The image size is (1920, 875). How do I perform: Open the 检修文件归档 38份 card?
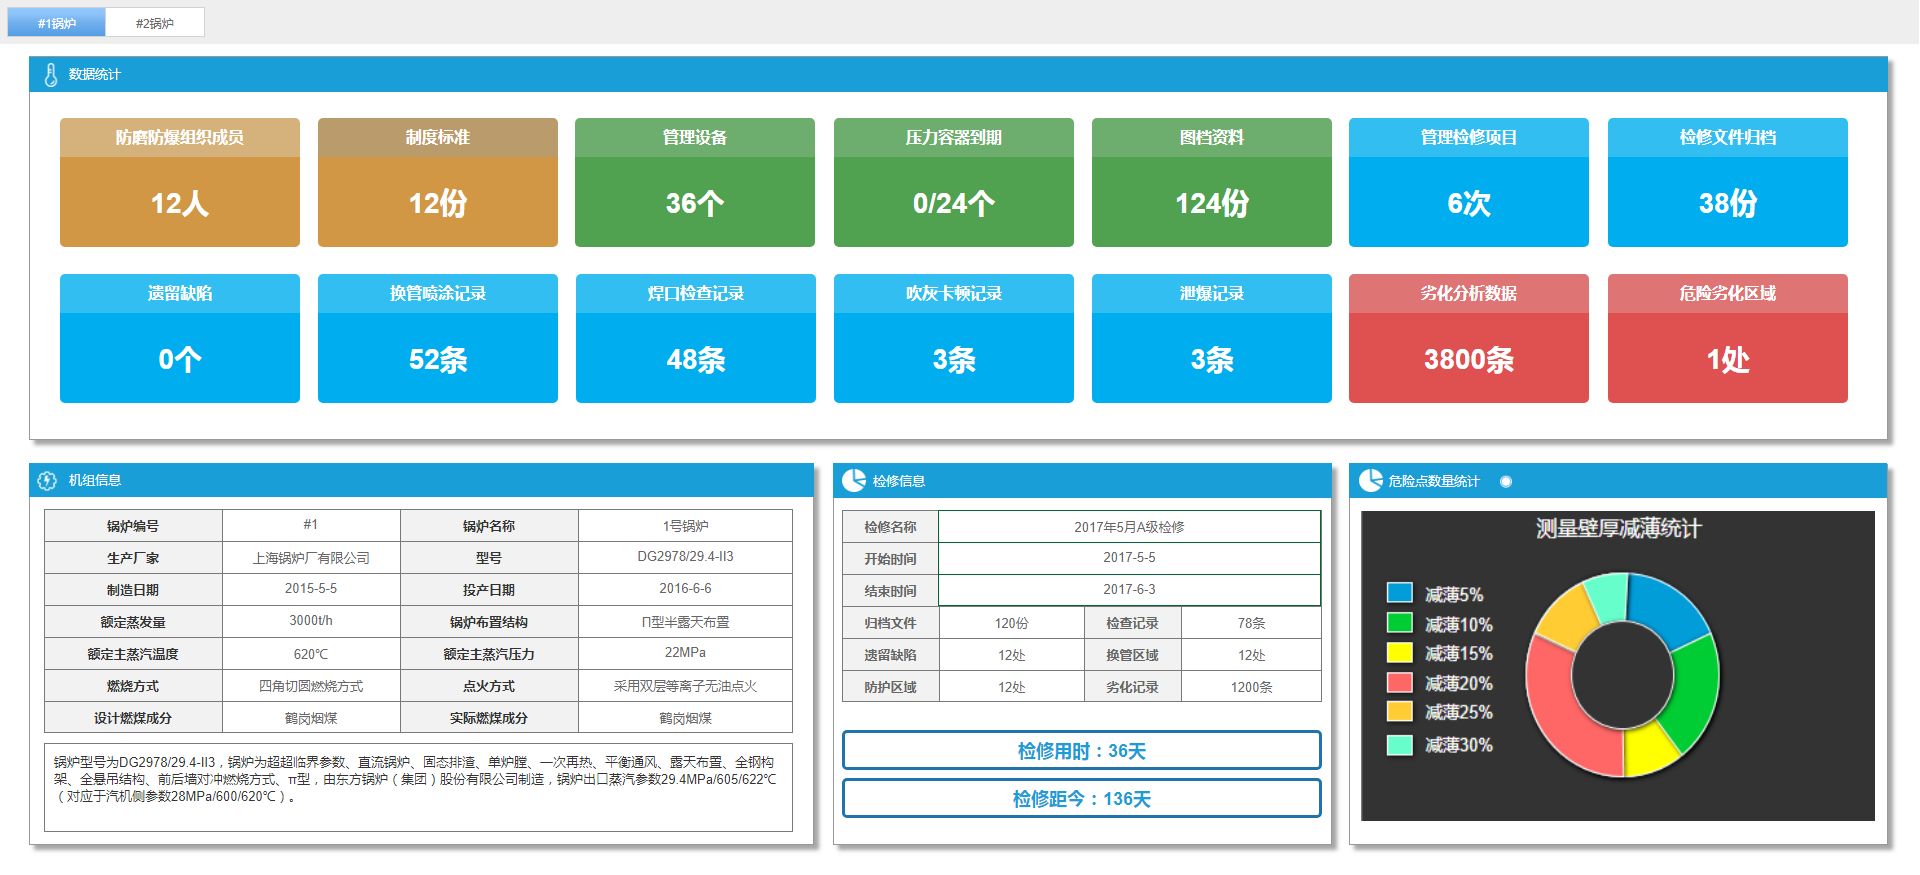pos(1728,182)
